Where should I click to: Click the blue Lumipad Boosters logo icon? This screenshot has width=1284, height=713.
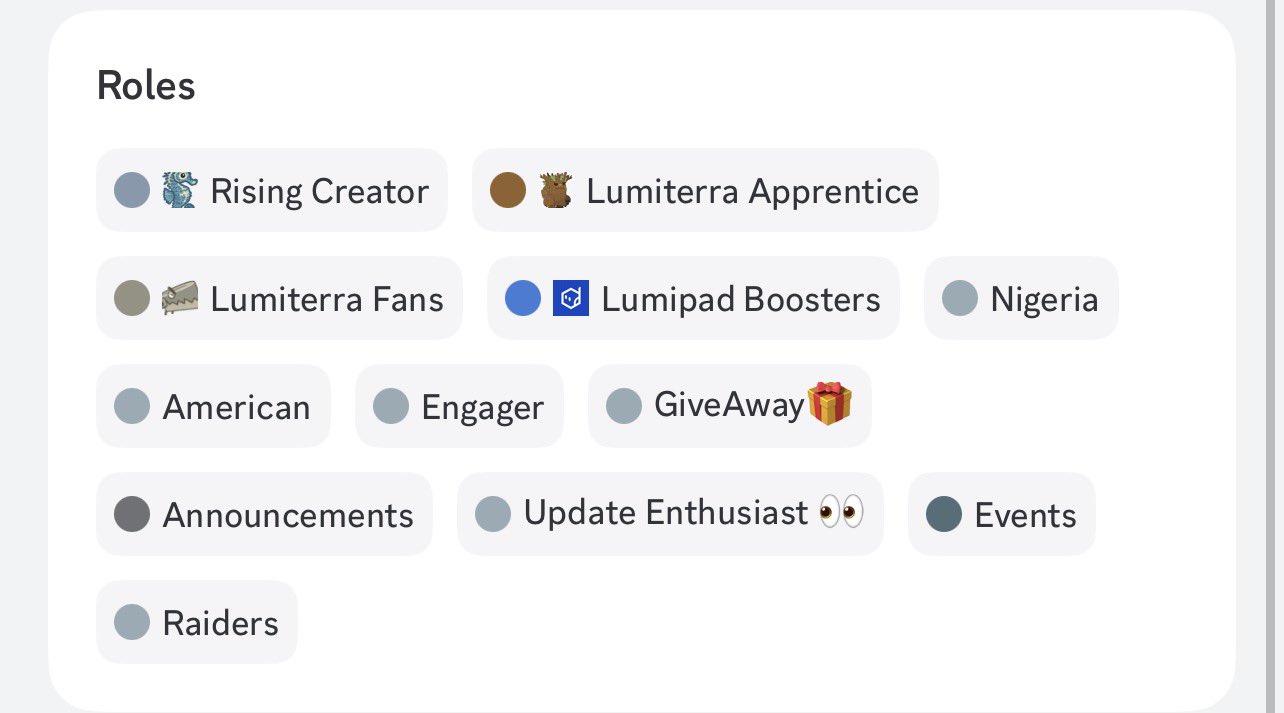[x=571, y=298]
